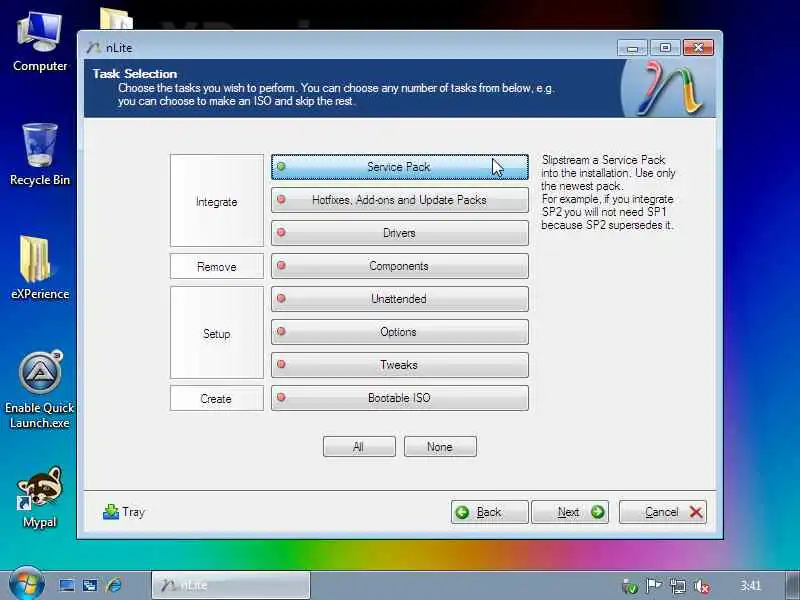Screen dimensions: 800x600
Task: Click the flag tray icon
Action: (654, 586)
